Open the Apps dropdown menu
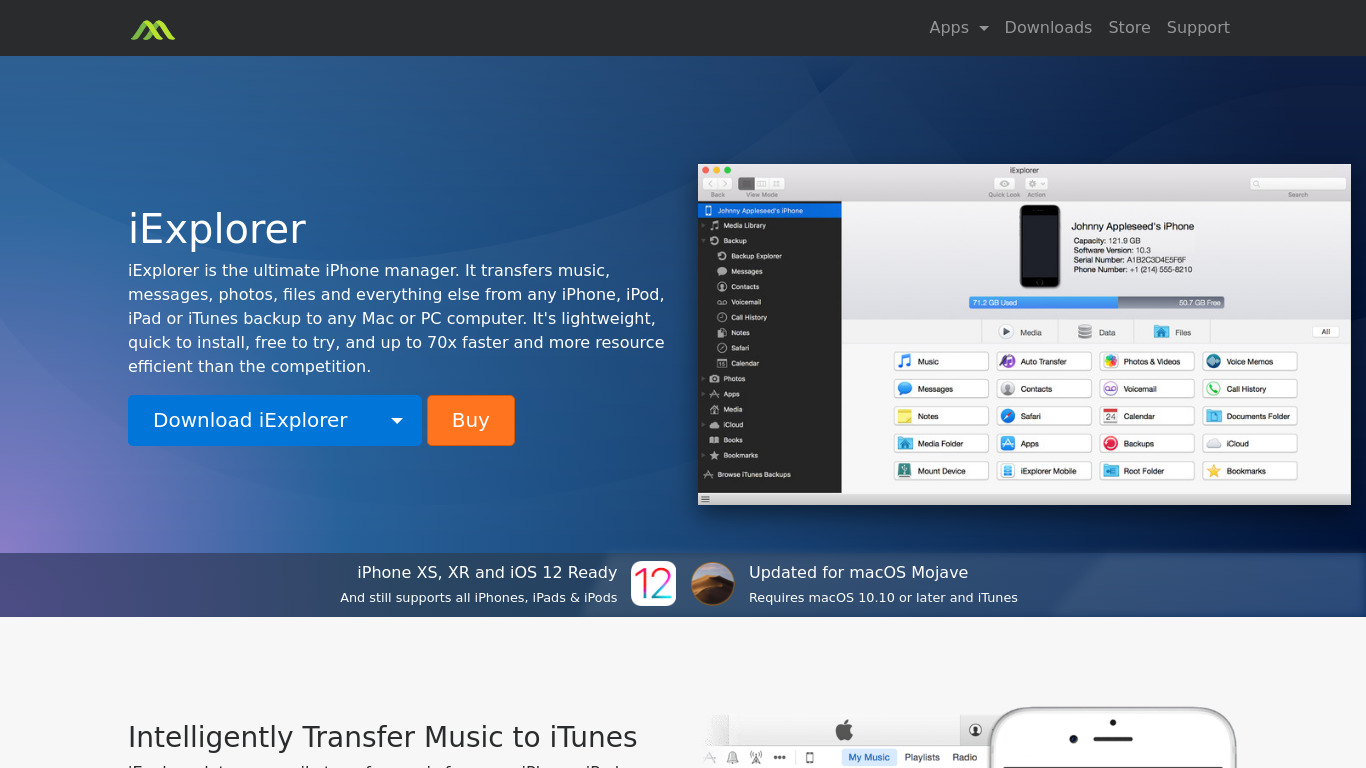The image size is (1366, 768). click(x=958, y=28)
